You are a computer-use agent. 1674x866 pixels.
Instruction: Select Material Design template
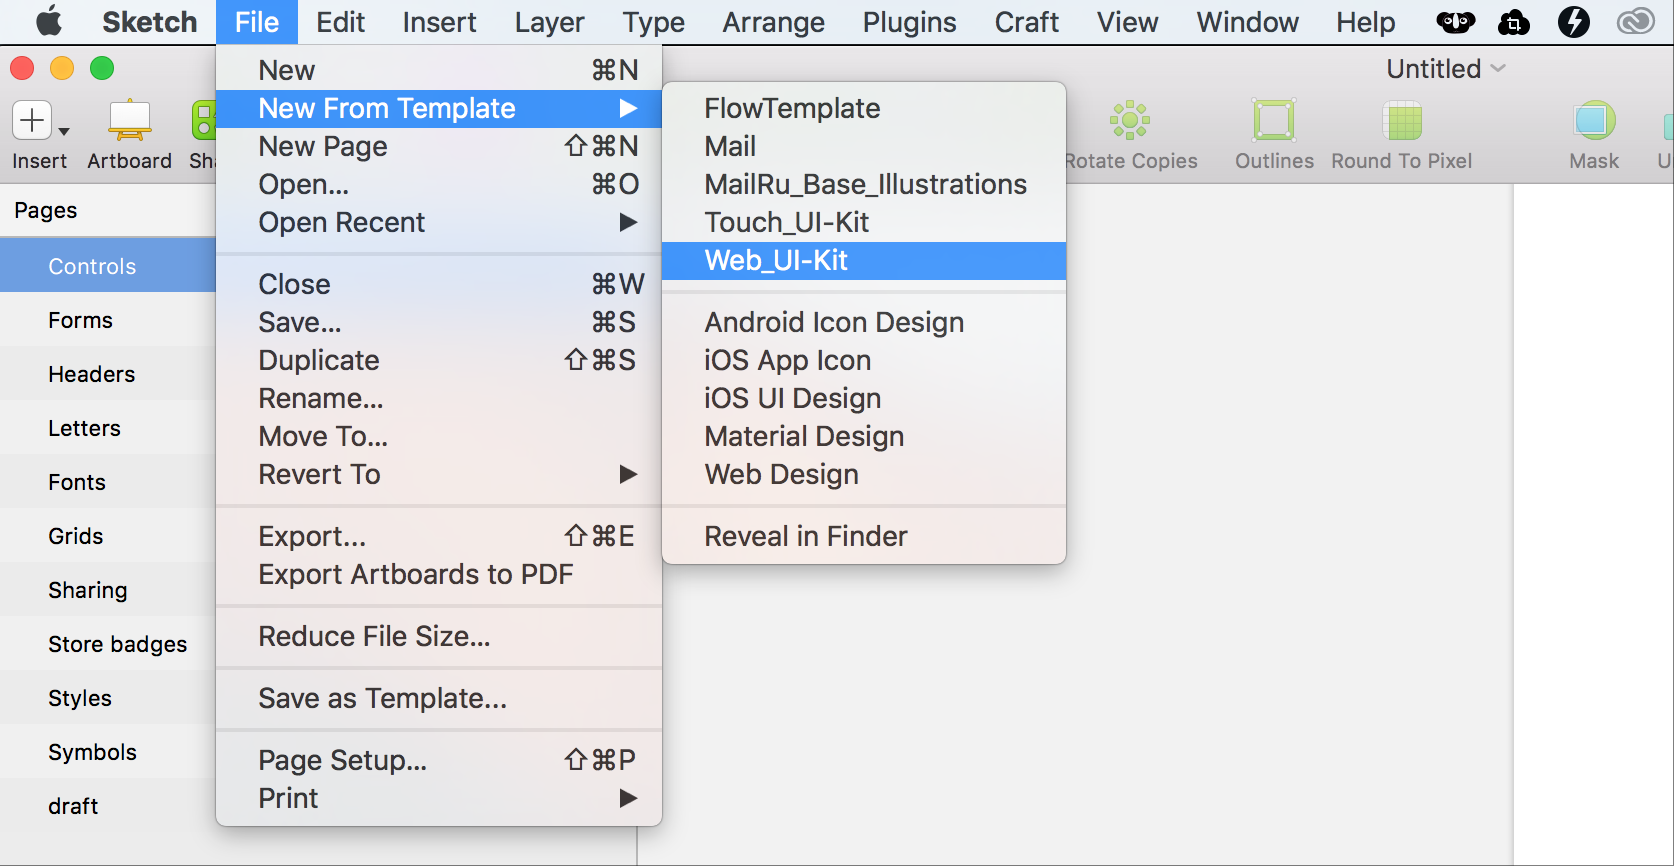coord(804,436)
